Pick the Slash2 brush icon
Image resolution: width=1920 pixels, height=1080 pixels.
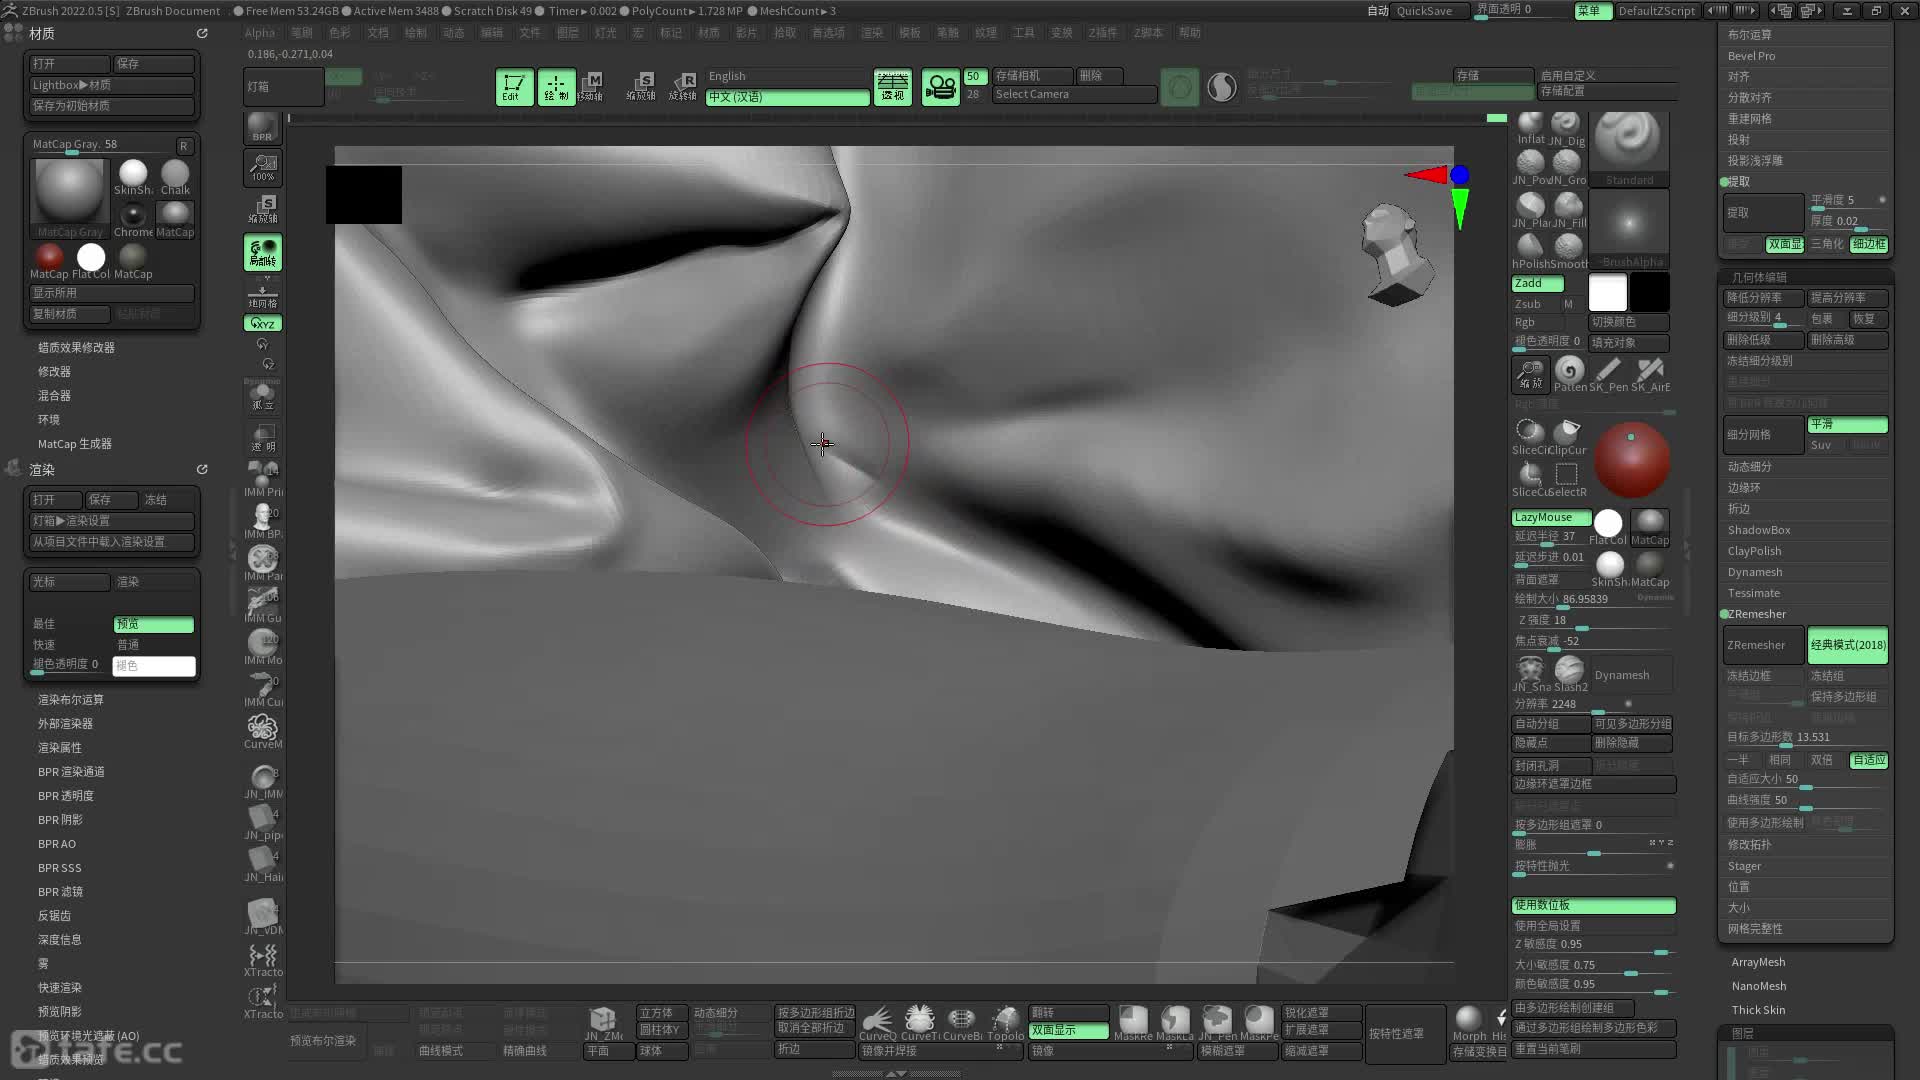[x=1570, y=674]
